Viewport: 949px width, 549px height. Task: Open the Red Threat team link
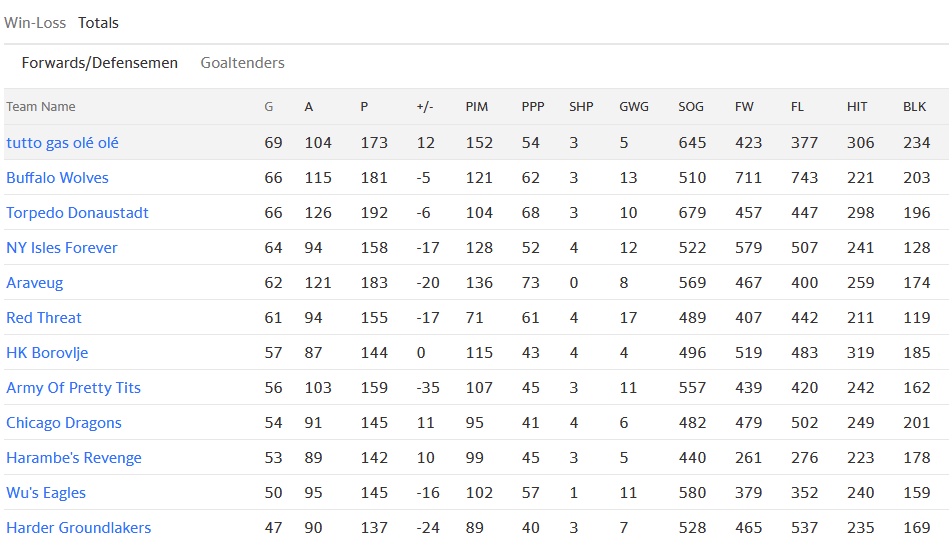click(x=44, y=318)
